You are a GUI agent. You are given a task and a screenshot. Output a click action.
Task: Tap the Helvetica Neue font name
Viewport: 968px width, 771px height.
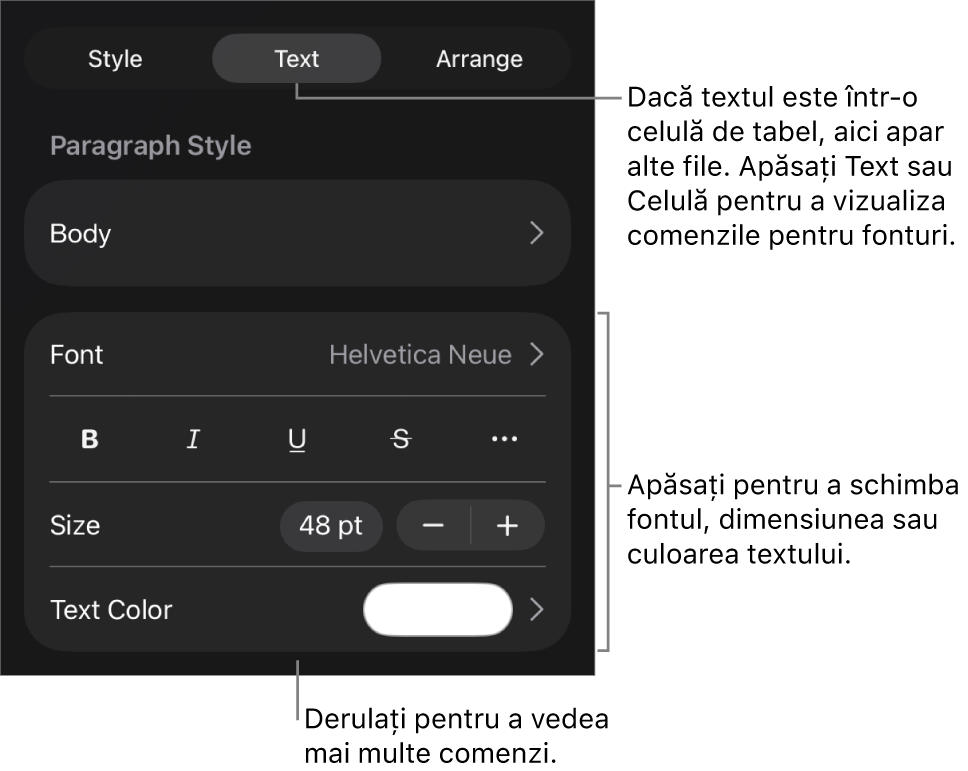pos(420,354)
